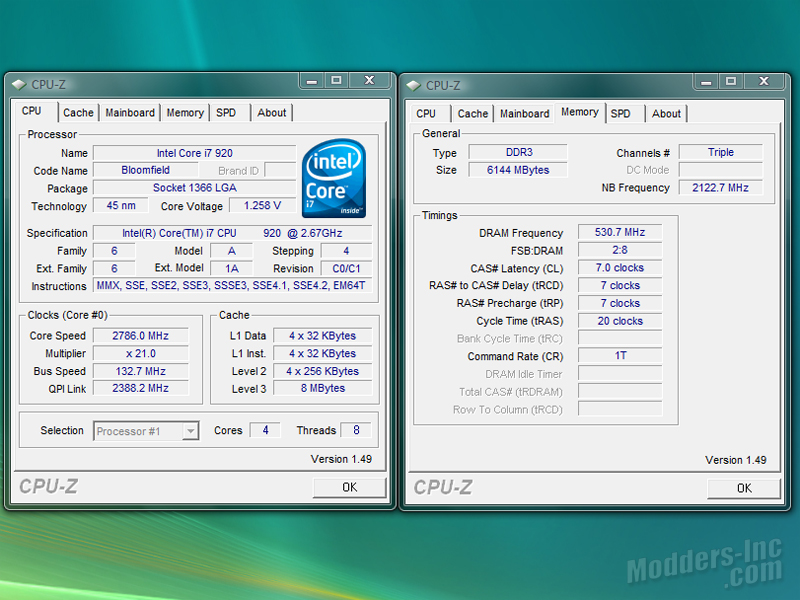
Task: Click the L1 Inst. value '4 x 32 KBytes'
Action: (322, 354)
